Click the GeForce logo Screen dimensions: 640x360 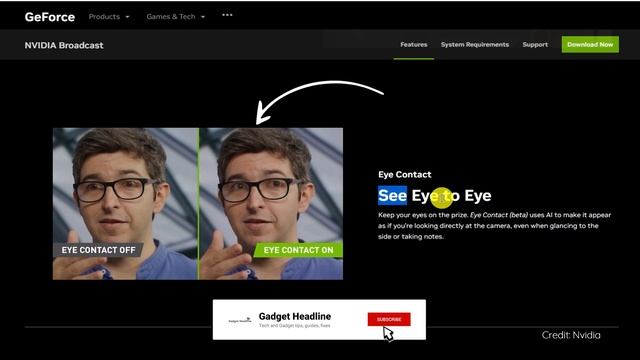tap(50, 17)
